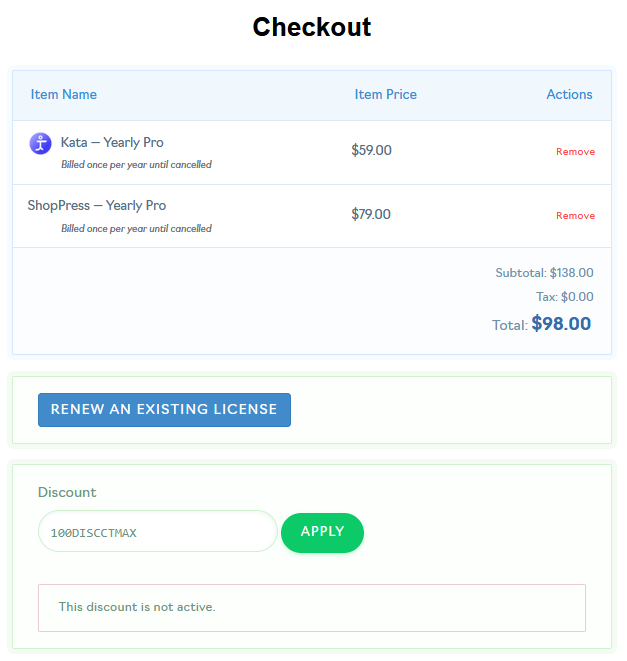Click the $79.00 ShopPress price

coord(371,214)
